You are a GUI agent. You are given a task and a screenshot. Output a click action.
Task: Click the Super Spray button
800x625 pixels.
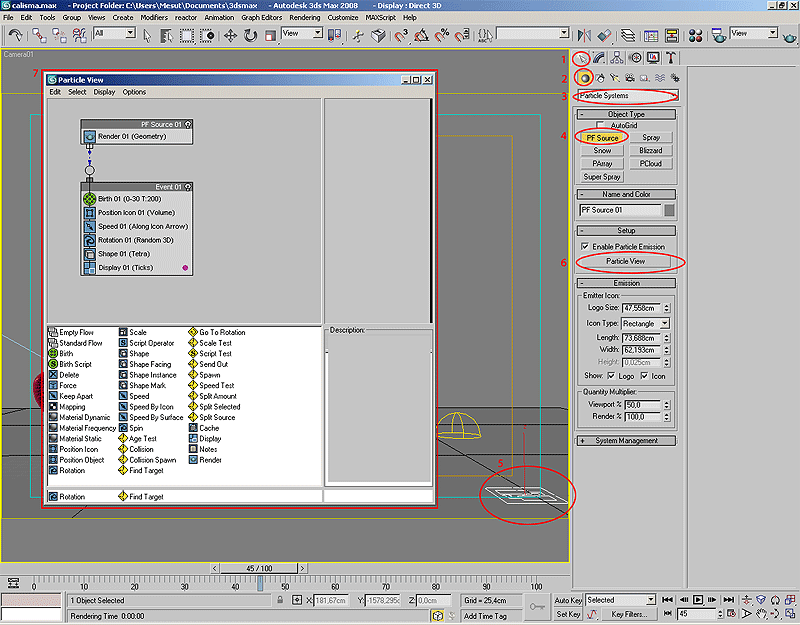pos(602,177)
